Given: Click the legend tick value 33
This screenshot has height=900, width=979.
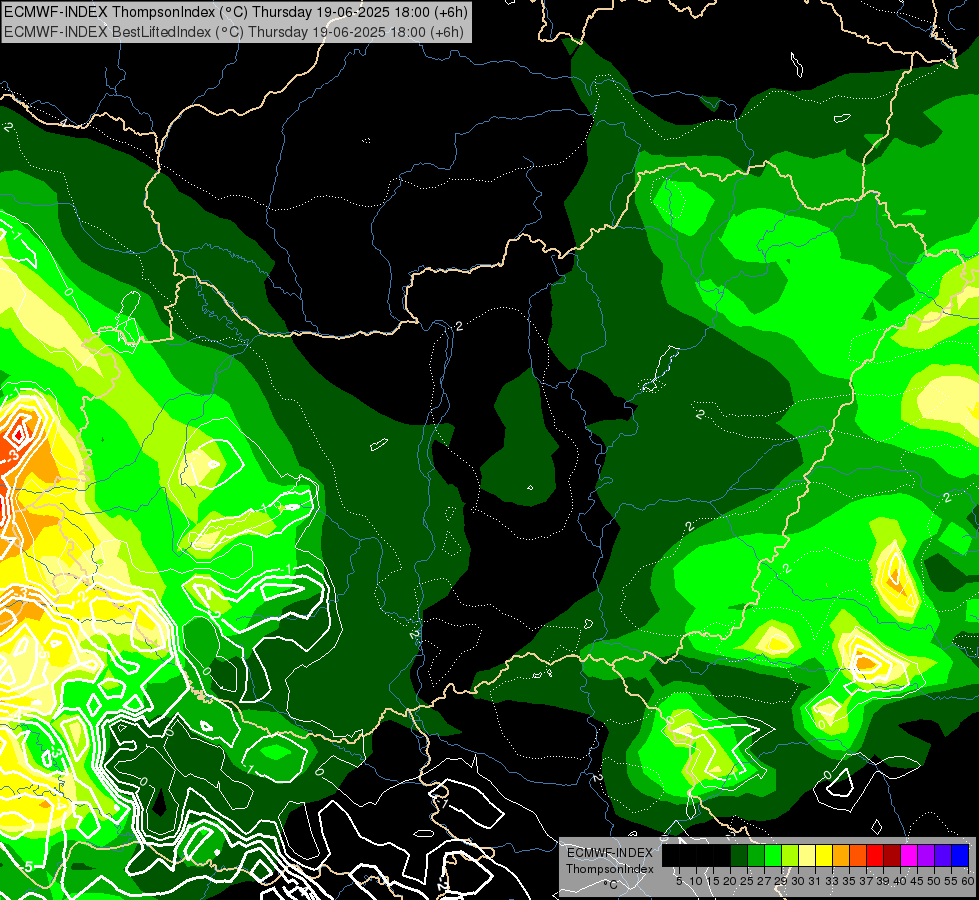Looking at the screenshot, I should tap(832, 881).
